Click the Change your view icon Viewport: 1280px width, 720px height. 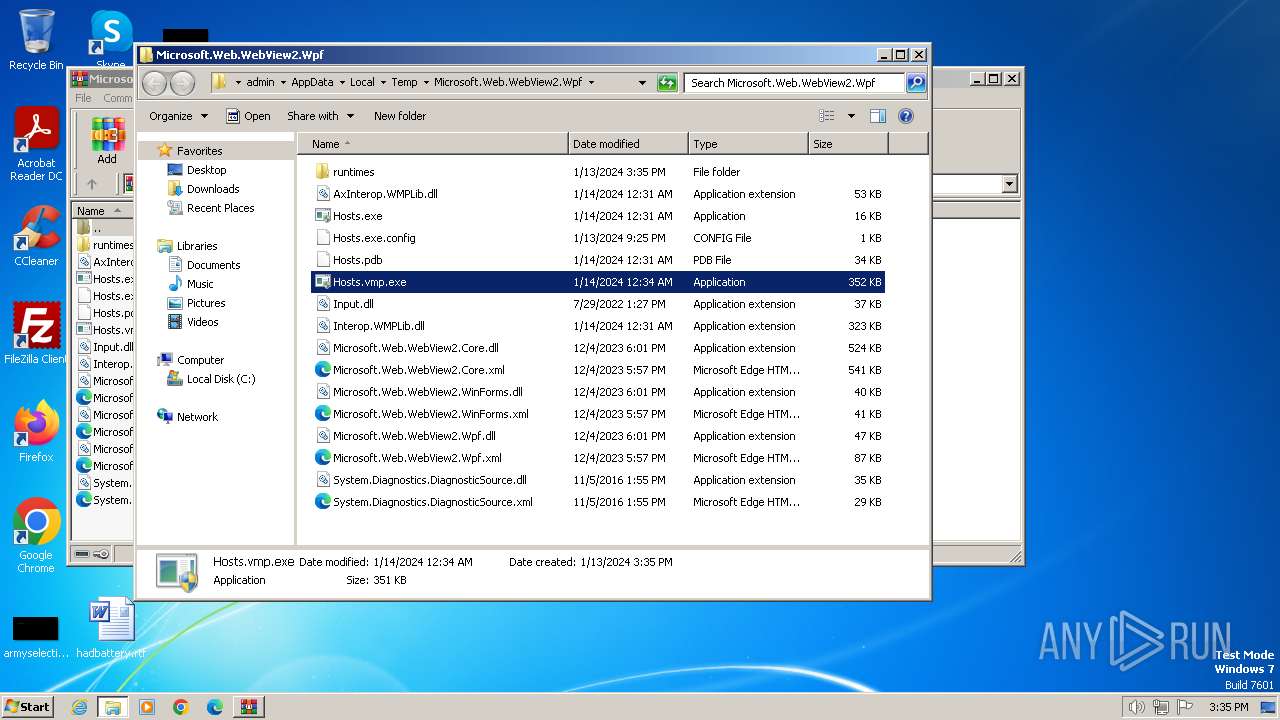(x=827, y=116)
